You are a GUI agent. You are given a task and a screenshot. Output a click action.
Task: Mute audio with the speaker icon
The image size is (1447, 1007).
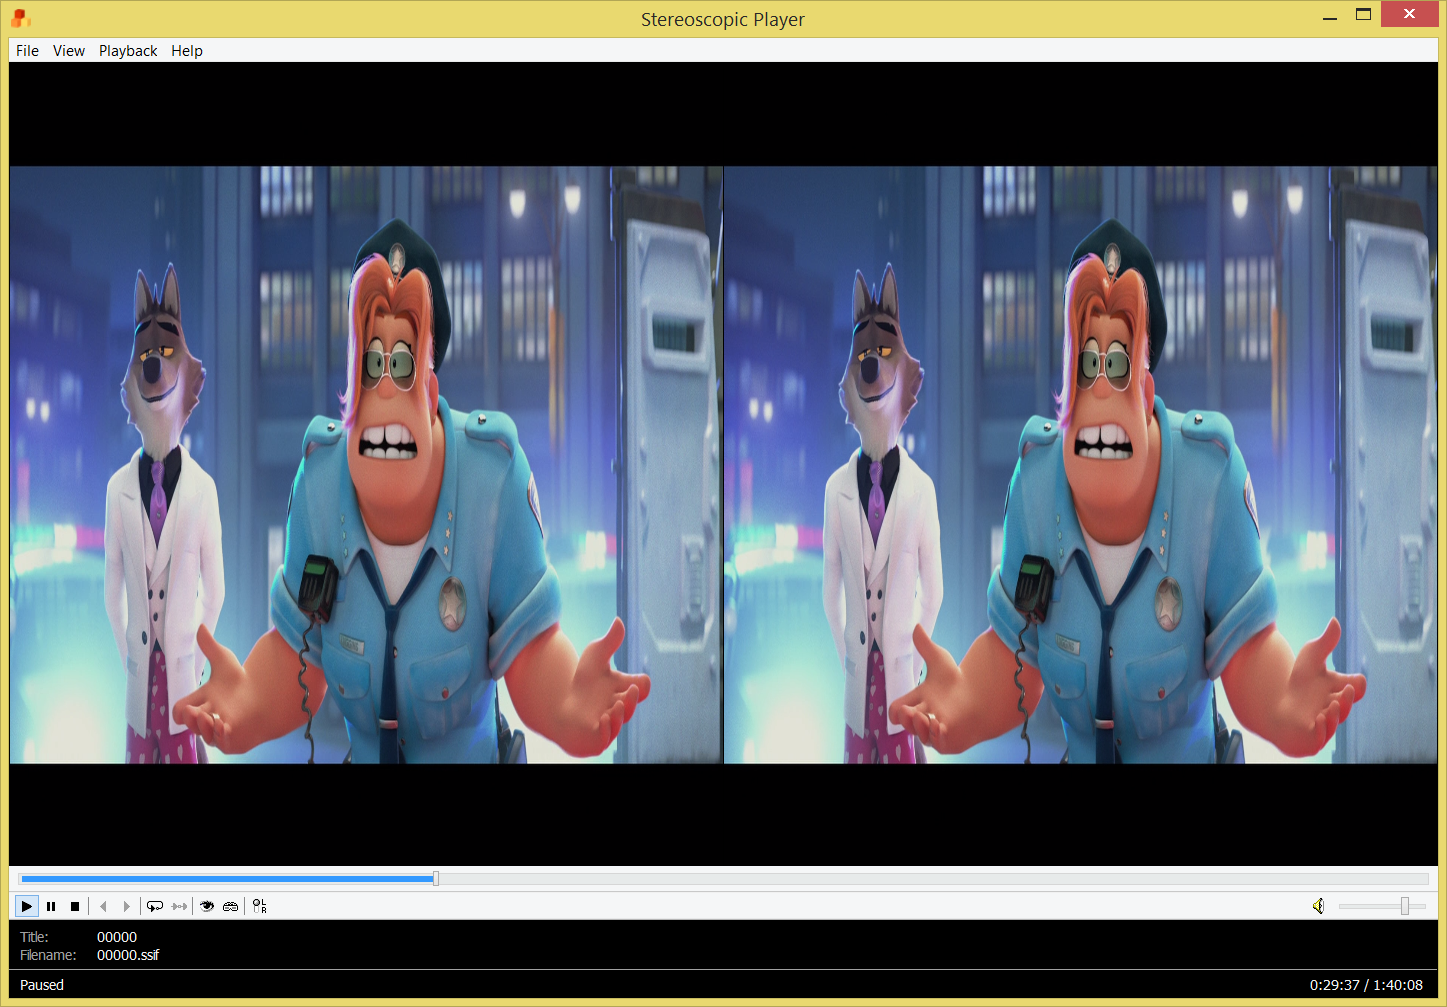tap(1319, 906)
